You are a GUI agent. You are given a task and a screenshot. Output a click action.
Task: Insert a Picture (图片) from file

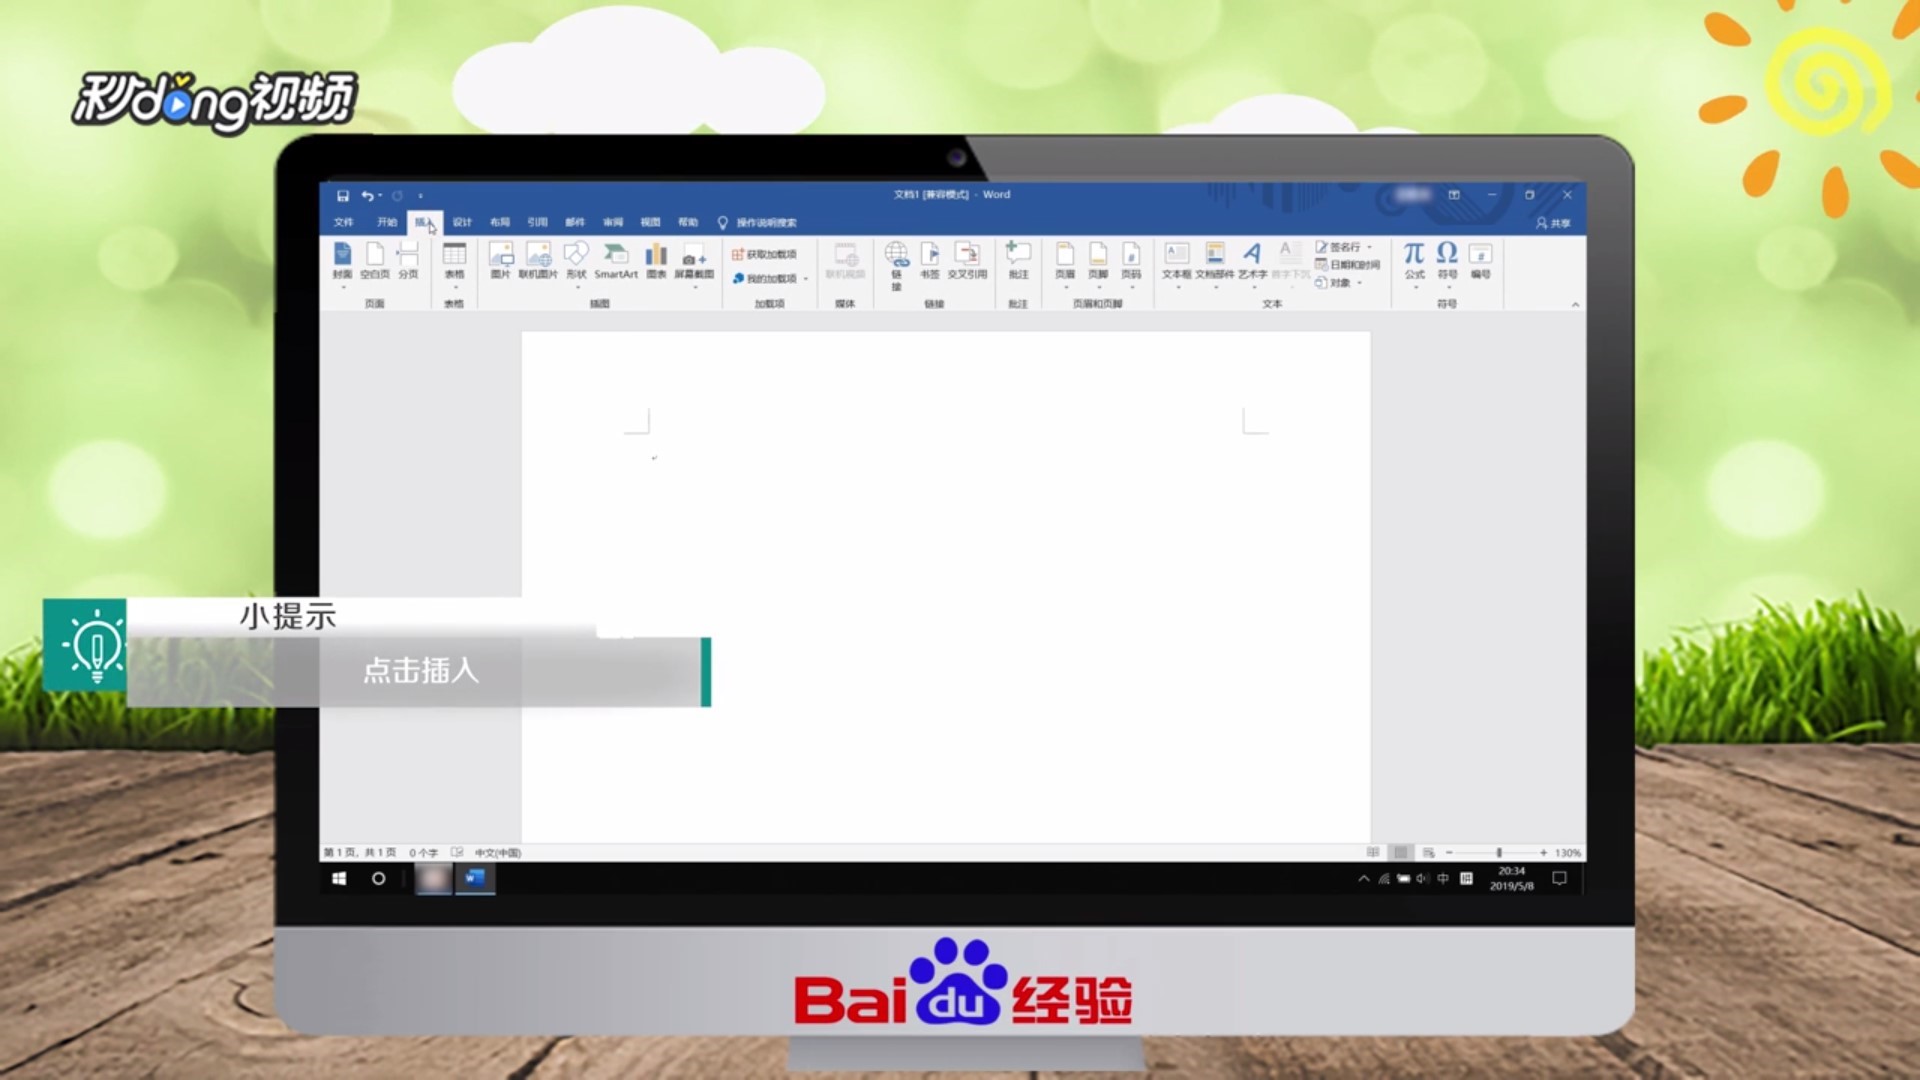501,260
